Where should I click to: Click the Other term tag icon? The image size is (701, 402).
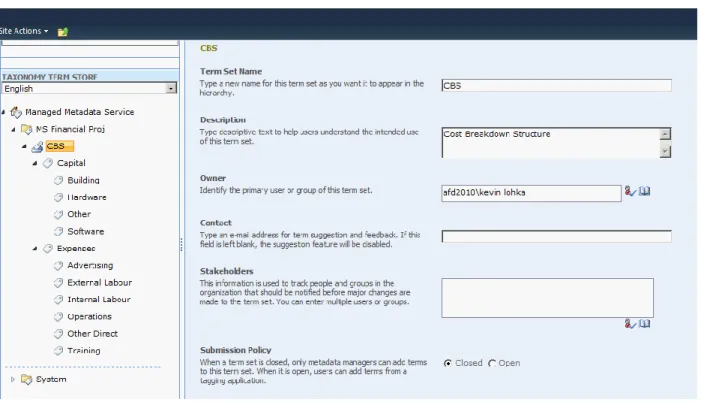59,214
